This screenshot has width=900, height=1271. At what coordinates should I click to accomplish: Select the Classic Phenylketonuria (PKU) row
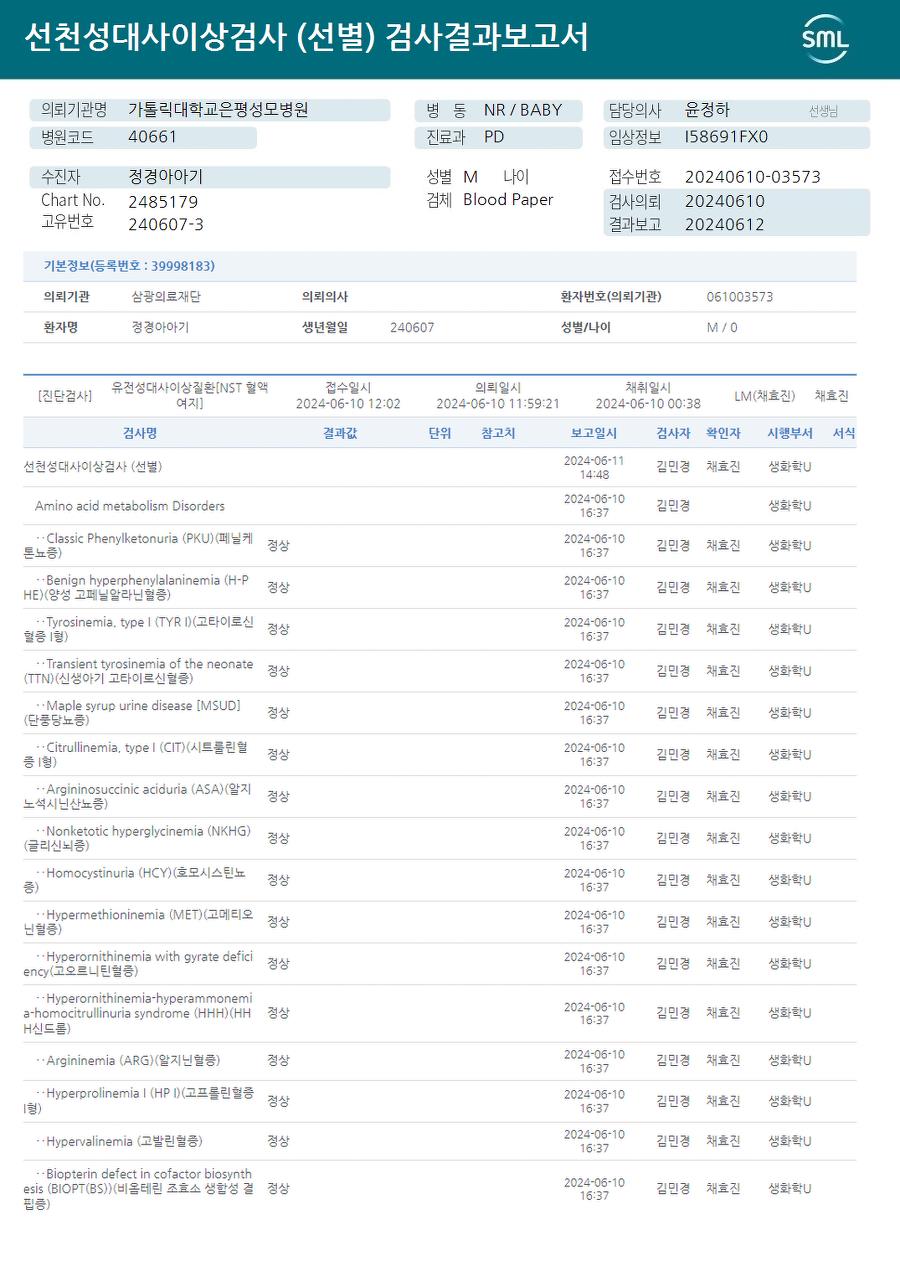(440, 546)
